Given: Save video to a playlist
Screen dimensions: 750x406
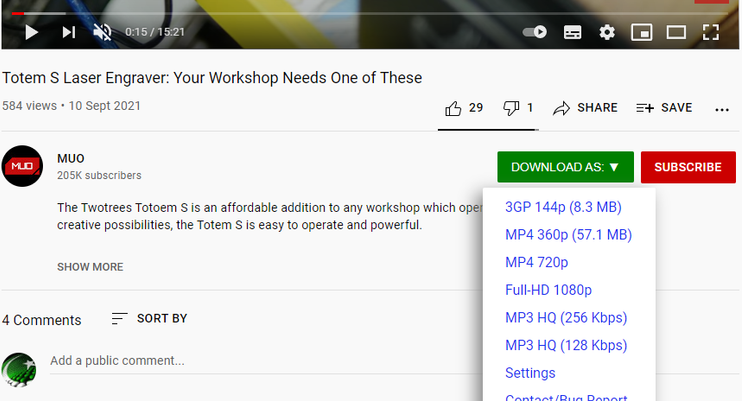Looking at the screenshot, I should click(x=664, y=108).
